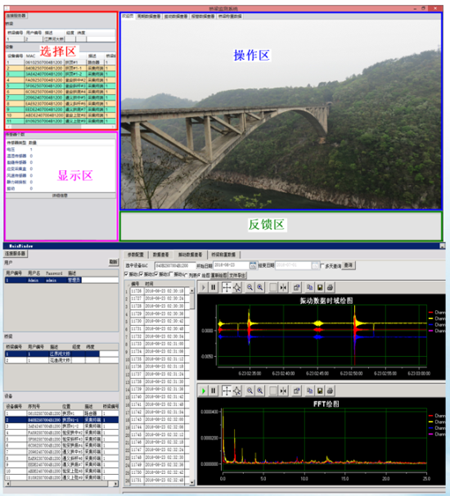
Task: Save the time-domain plot via the floppy icon
Action: 320,287
